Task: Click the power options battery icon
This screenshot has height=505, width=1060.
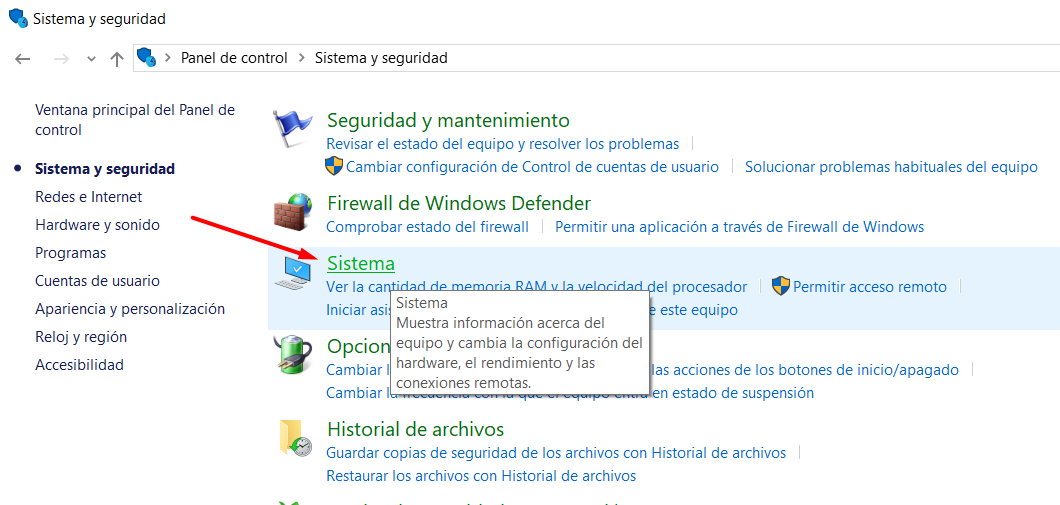Action: [295, 354]
